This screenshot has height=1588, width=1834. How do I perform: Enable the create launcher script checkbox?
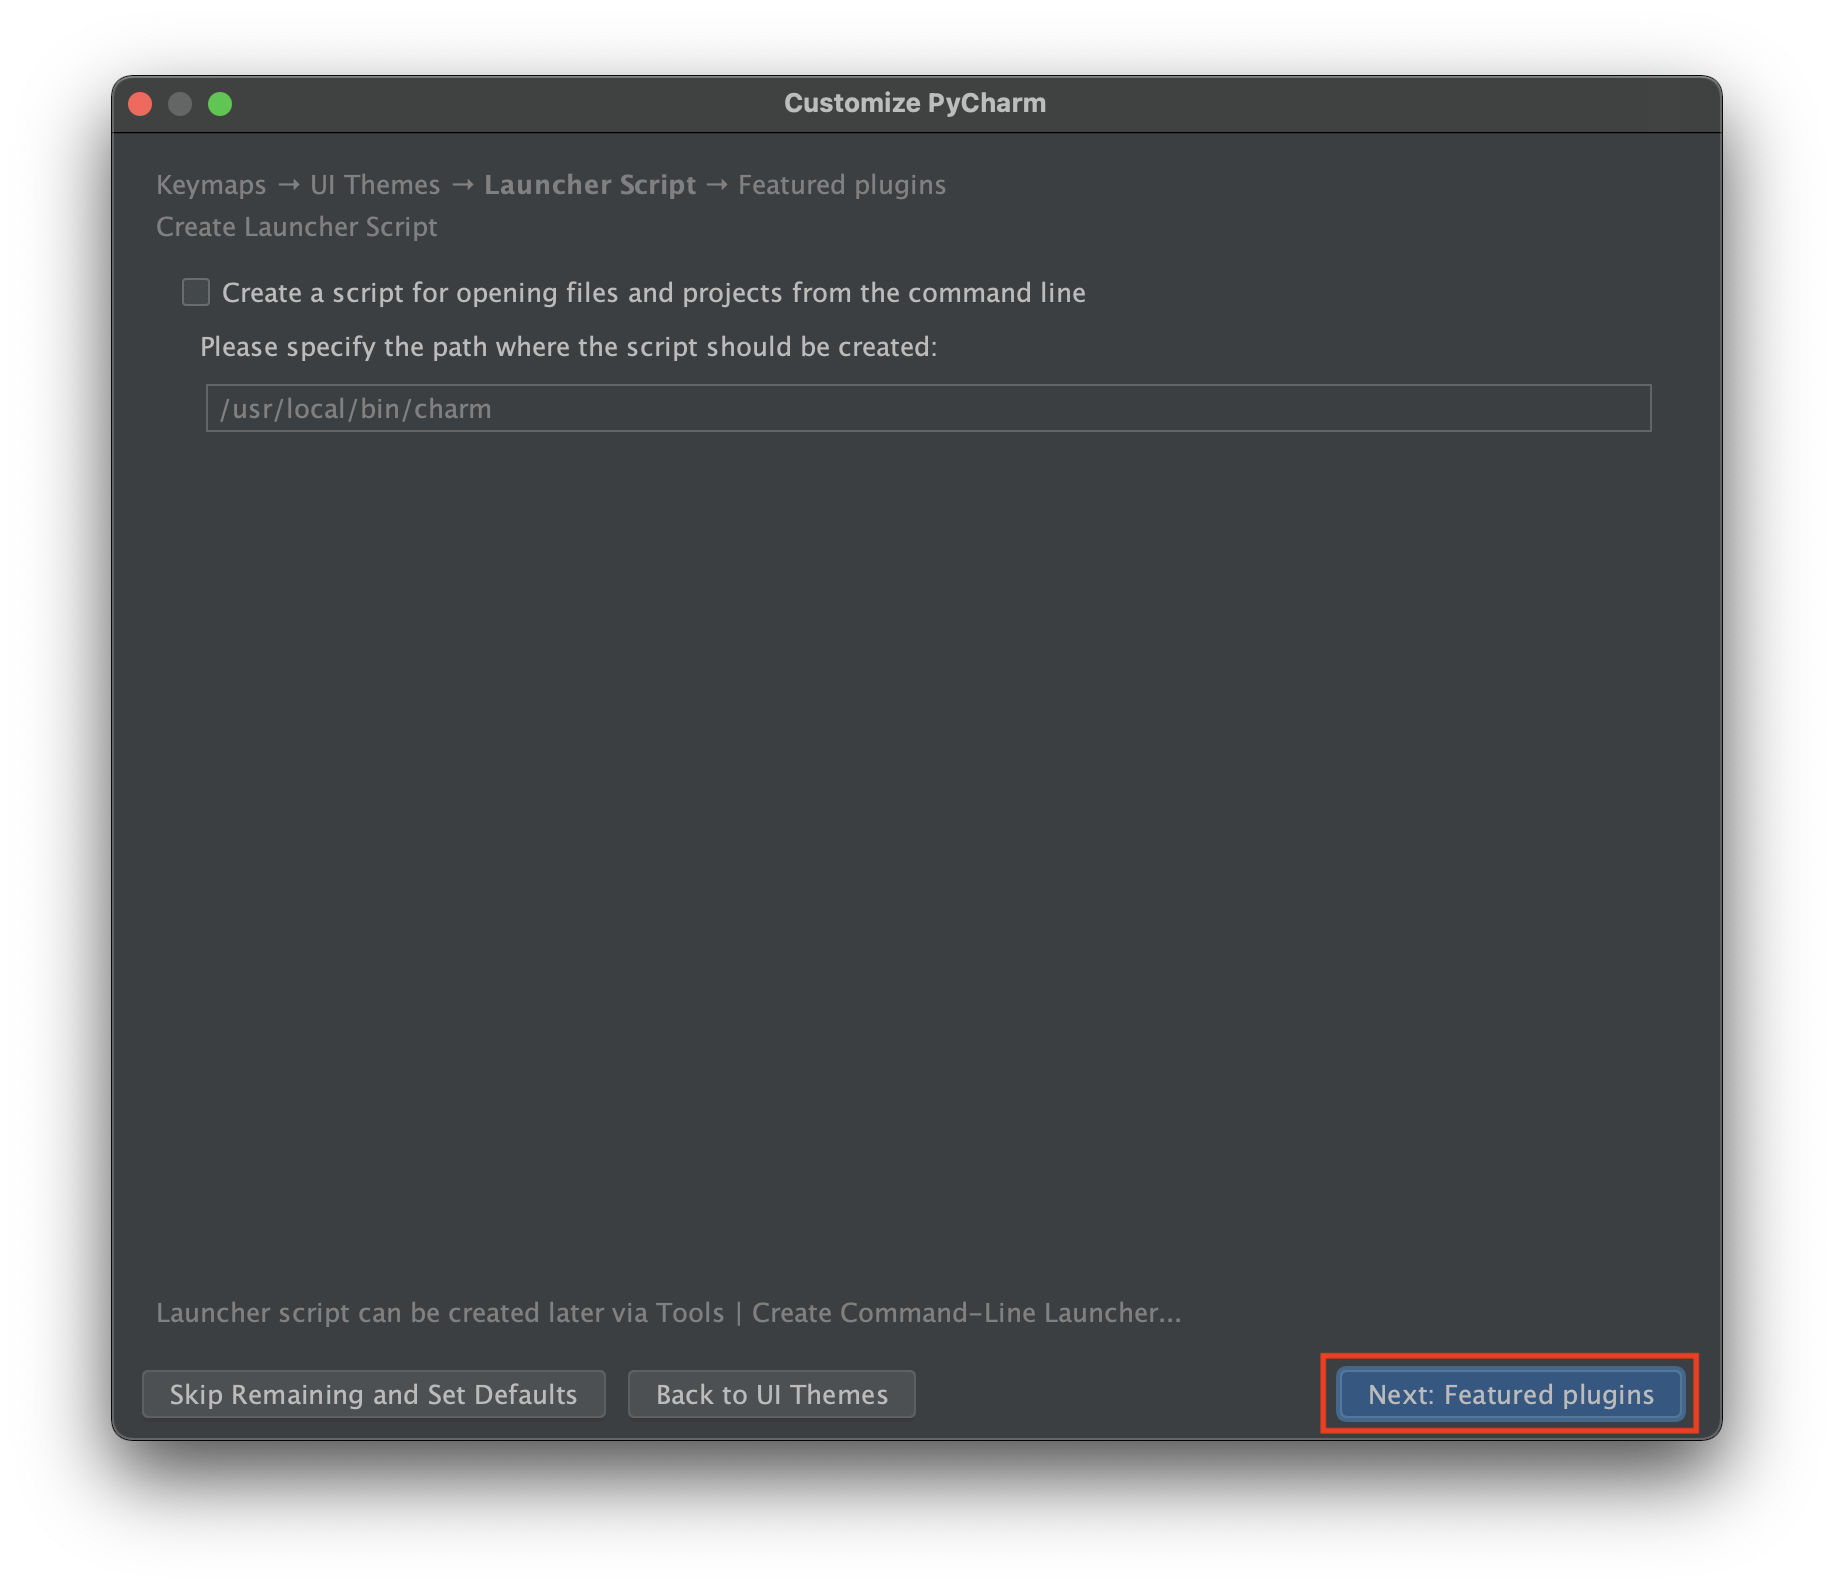196,292
